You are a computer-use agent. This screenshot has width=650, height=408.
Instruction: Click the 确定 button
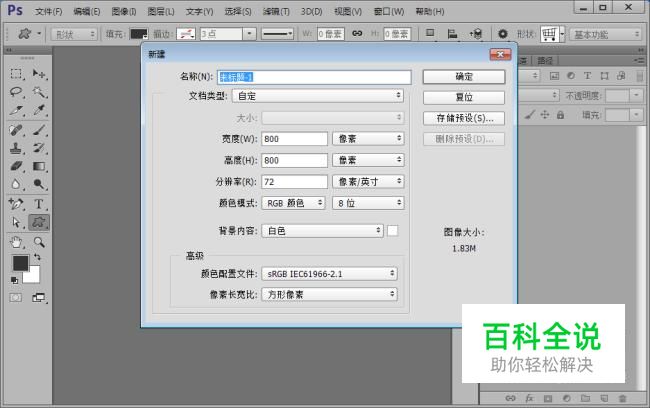click(464, 77)
